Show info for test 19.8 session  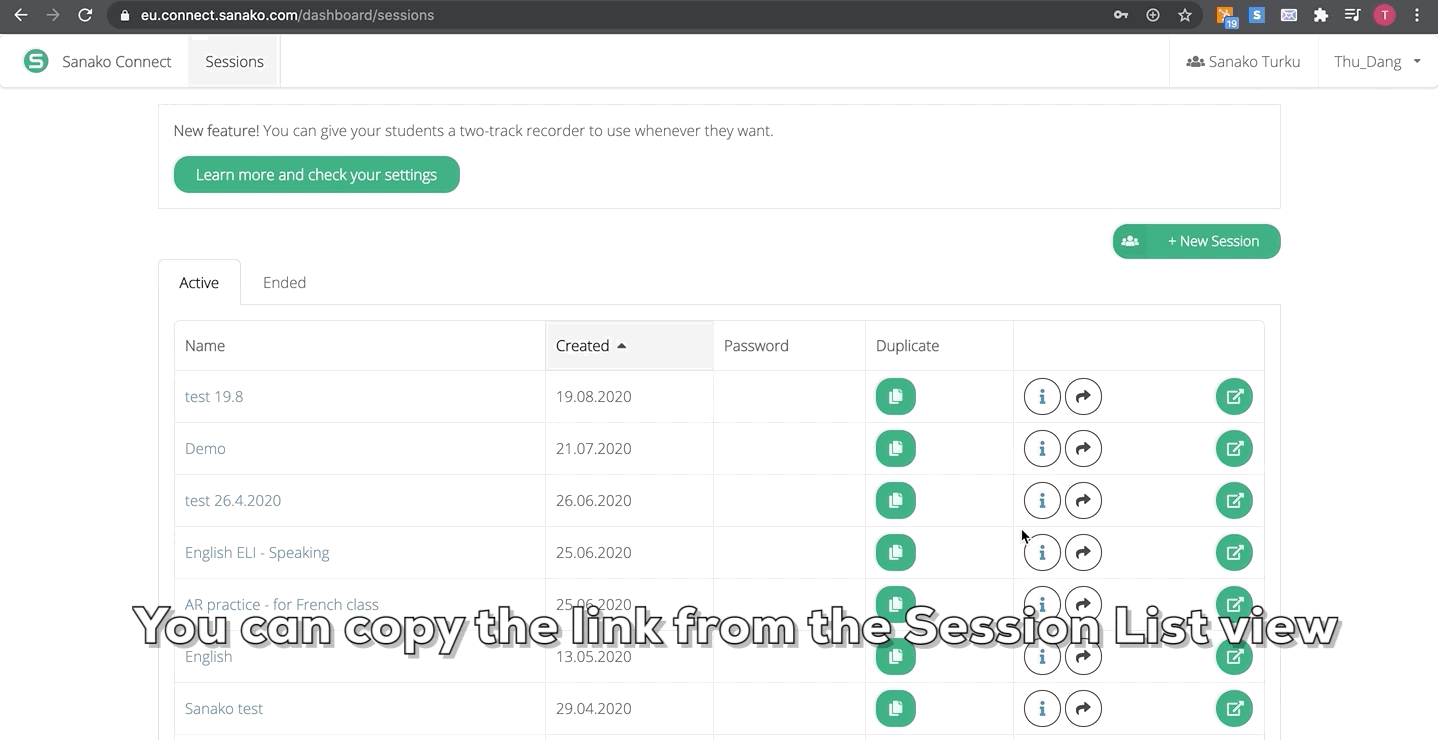(1042, 396)
